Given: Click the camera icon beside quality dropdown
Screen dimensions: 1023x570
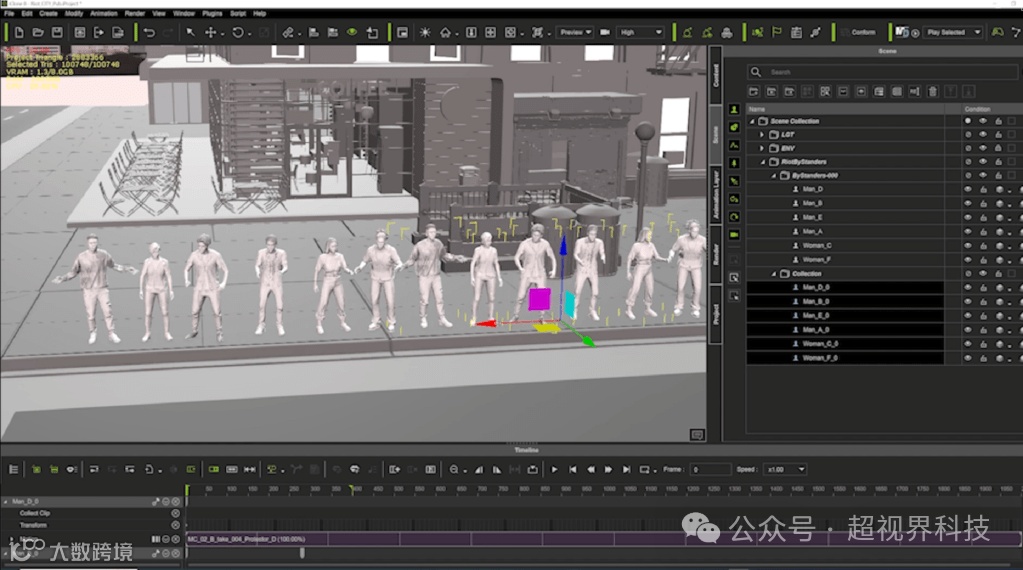Looking at the screenshot, I should [603, 33].
